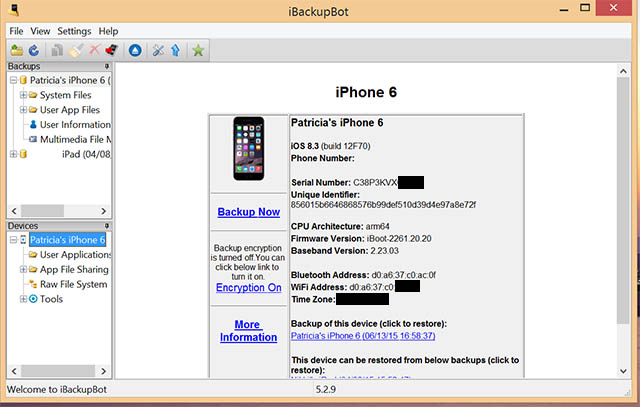This screenshot has height=407, width=640.
Task: Click the tools (wrench and scissors) toolbar icon
Action: pyautogui.click(x=158, y=50)
